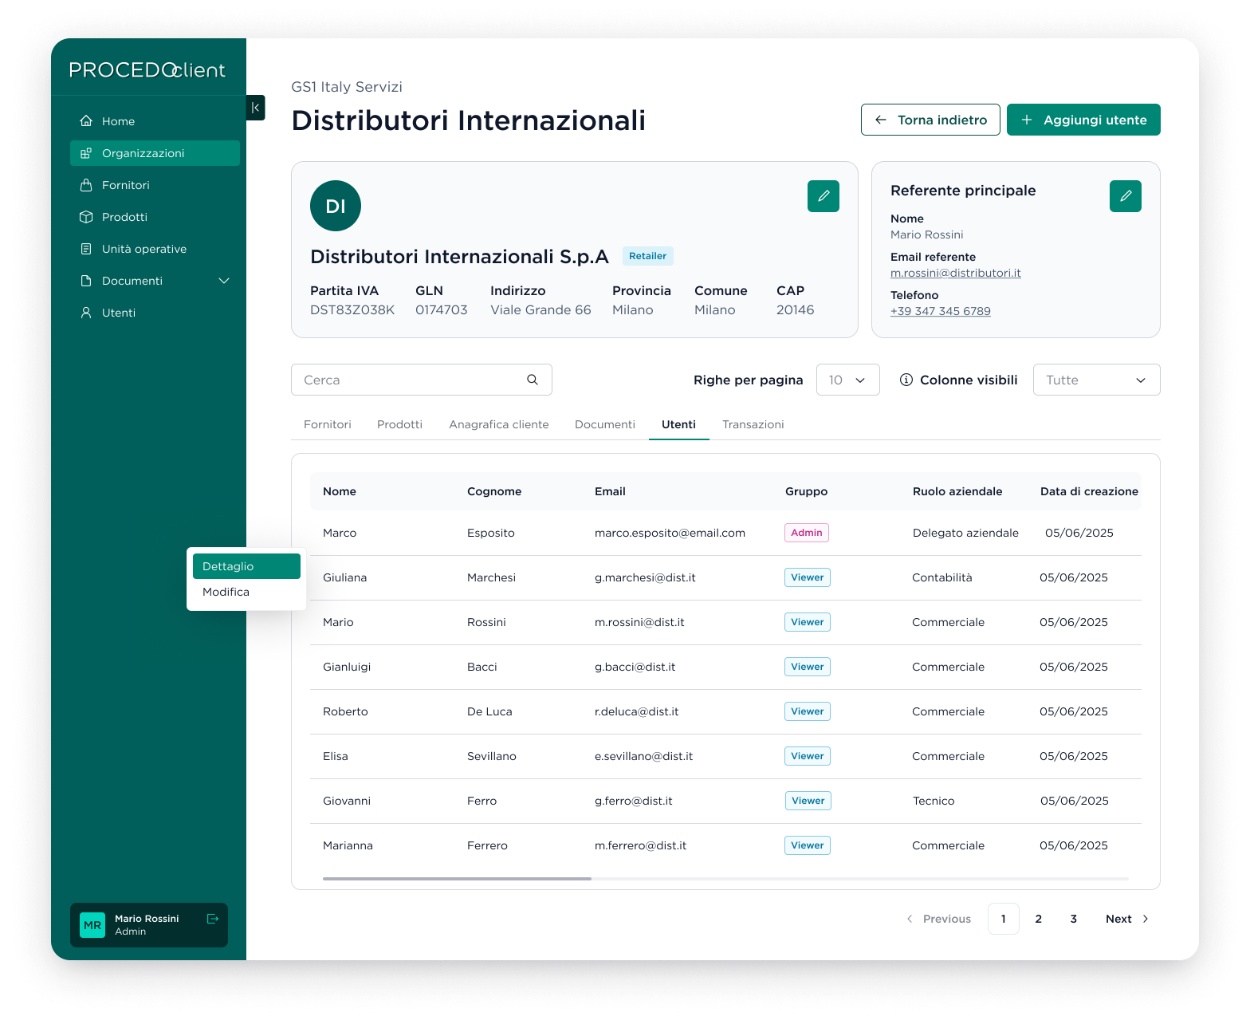Image resolution: width=1250 pixels, height=1024 pixels.
Task: Click the Unità operative list icon
Action: 86,249
